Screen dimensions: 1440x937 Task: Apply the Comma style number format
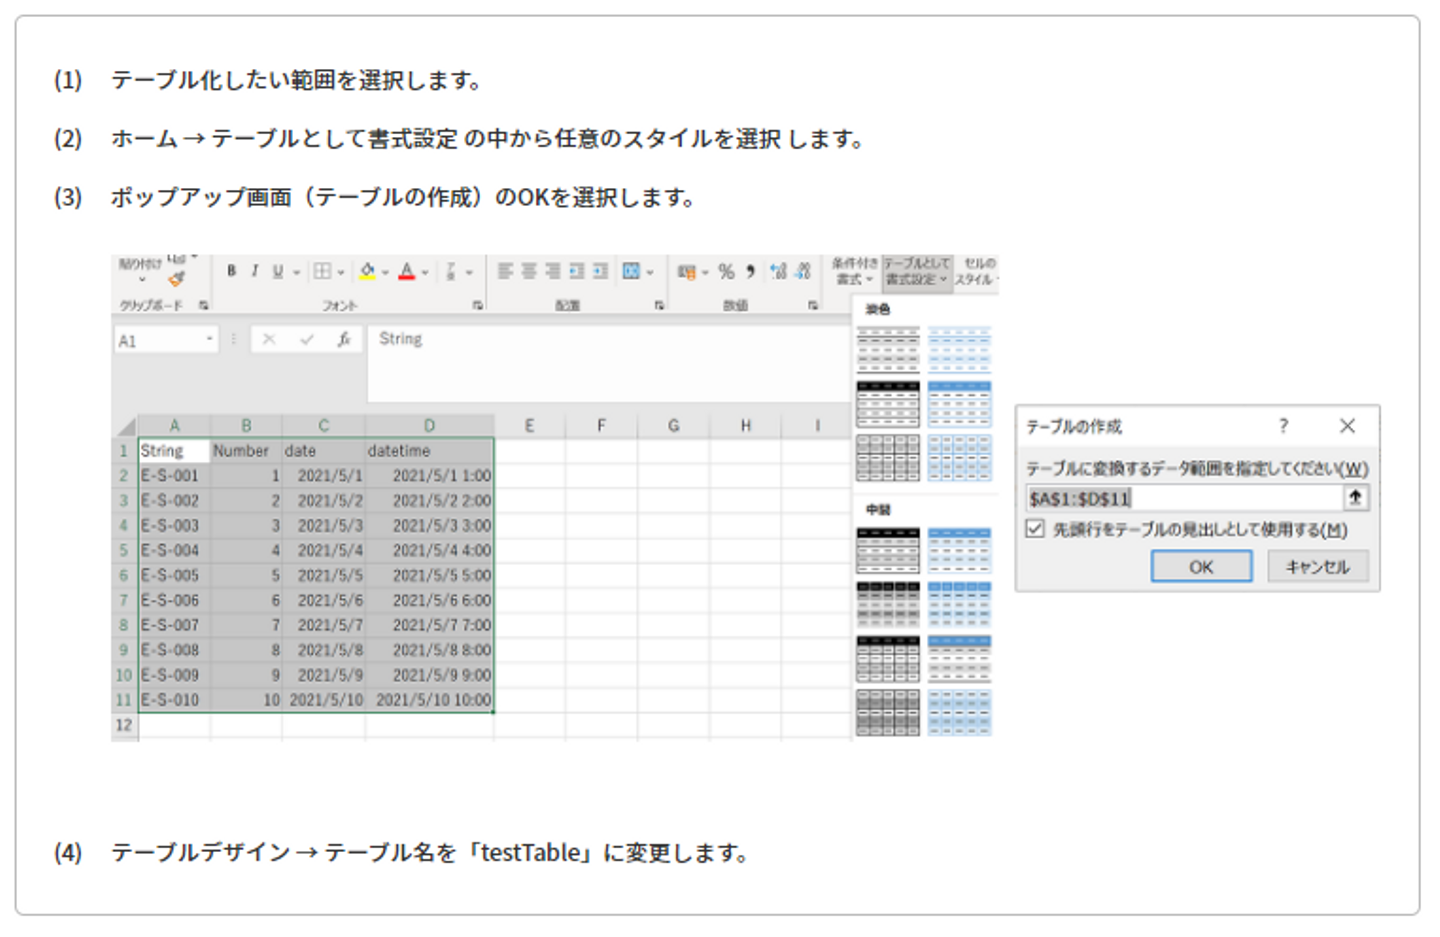(x=750, y=271)
